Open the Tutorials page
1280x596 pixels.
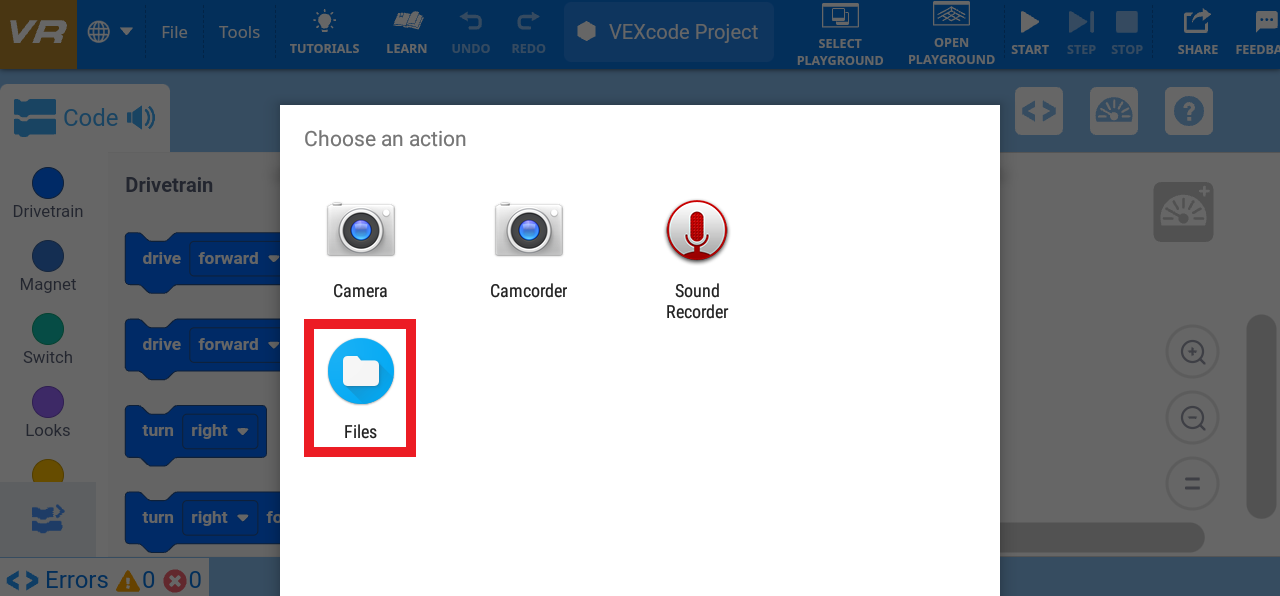click(x=324, y=31)
